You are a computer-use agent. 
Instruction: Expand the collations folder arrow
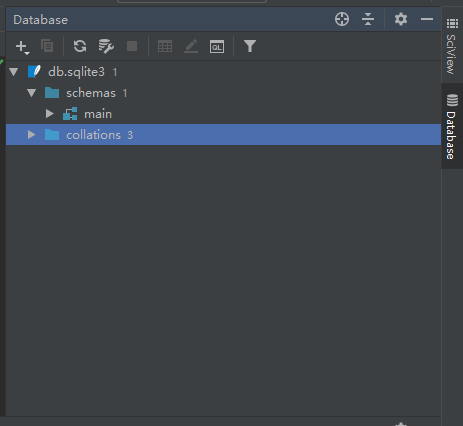coord(32,135)
